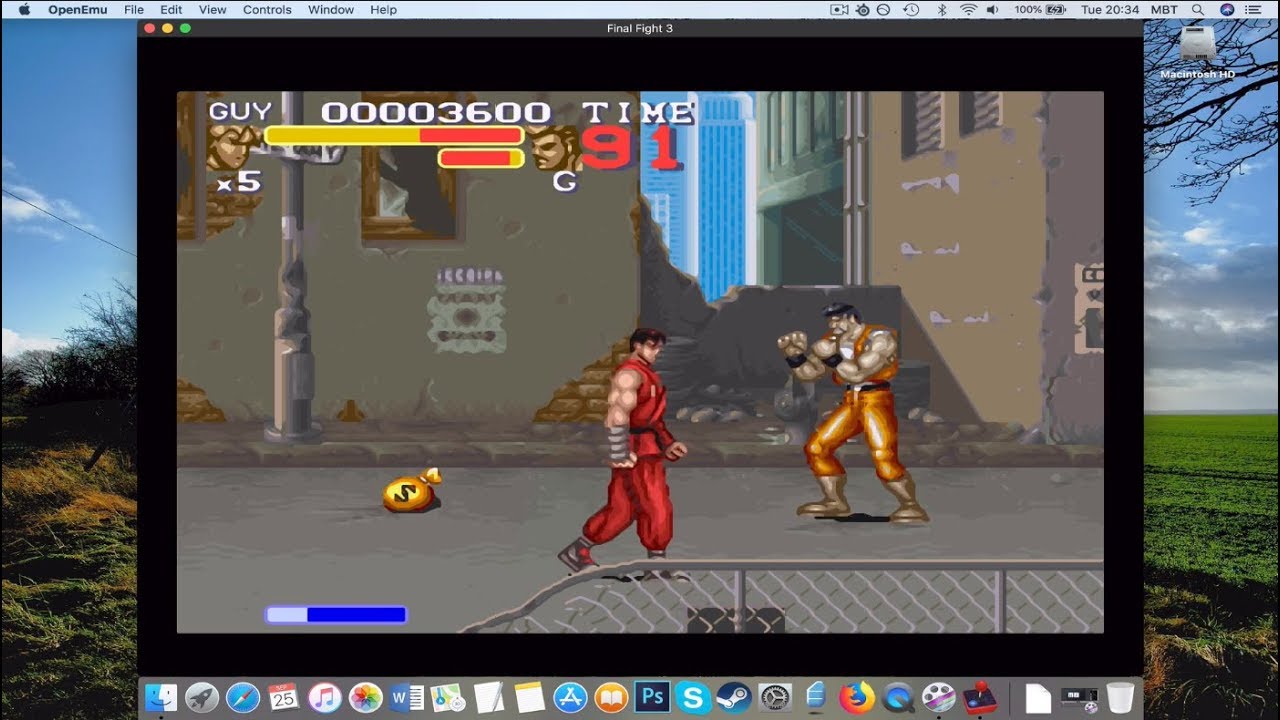Open Safari compass icon in dock
This screenshot has width=1280, height=720.
[243, 697]
